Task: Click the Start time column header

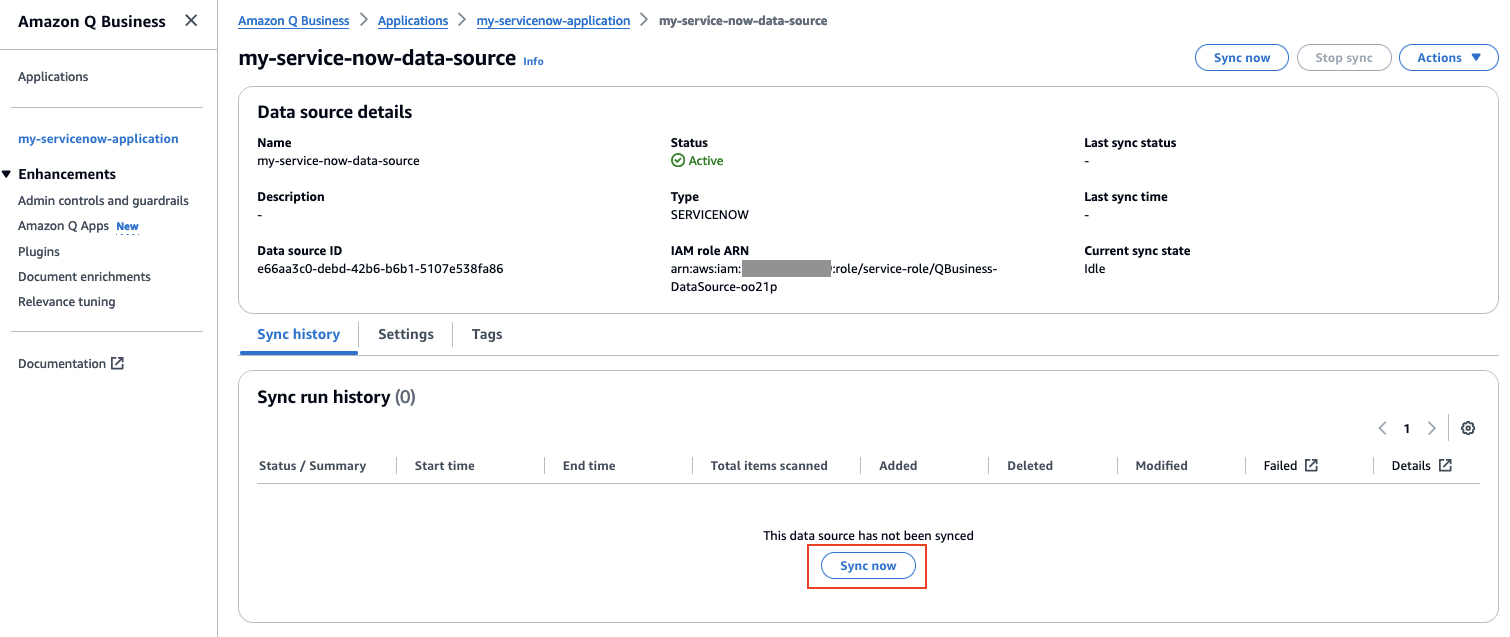Action: tap(444, 465)
